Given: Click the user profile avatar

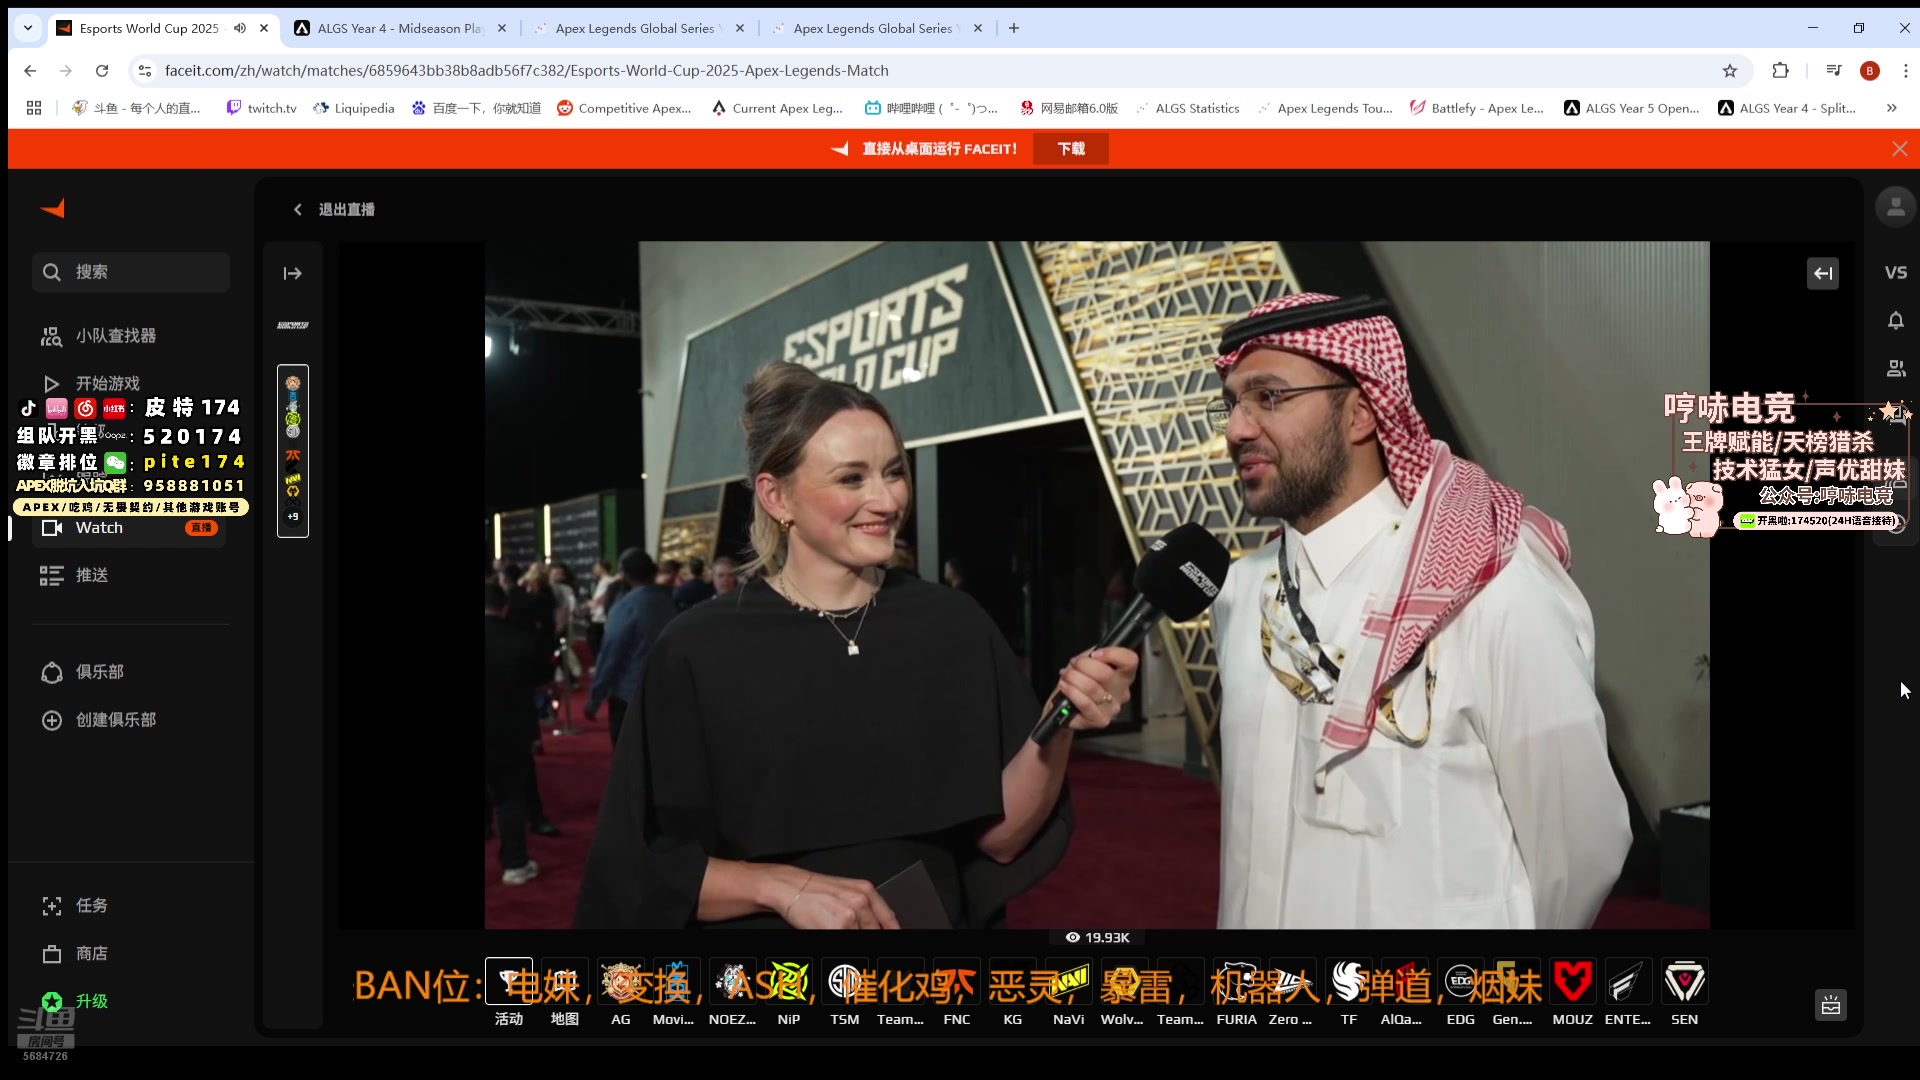Looking at the screenshot, I should tap(1895, 207).
